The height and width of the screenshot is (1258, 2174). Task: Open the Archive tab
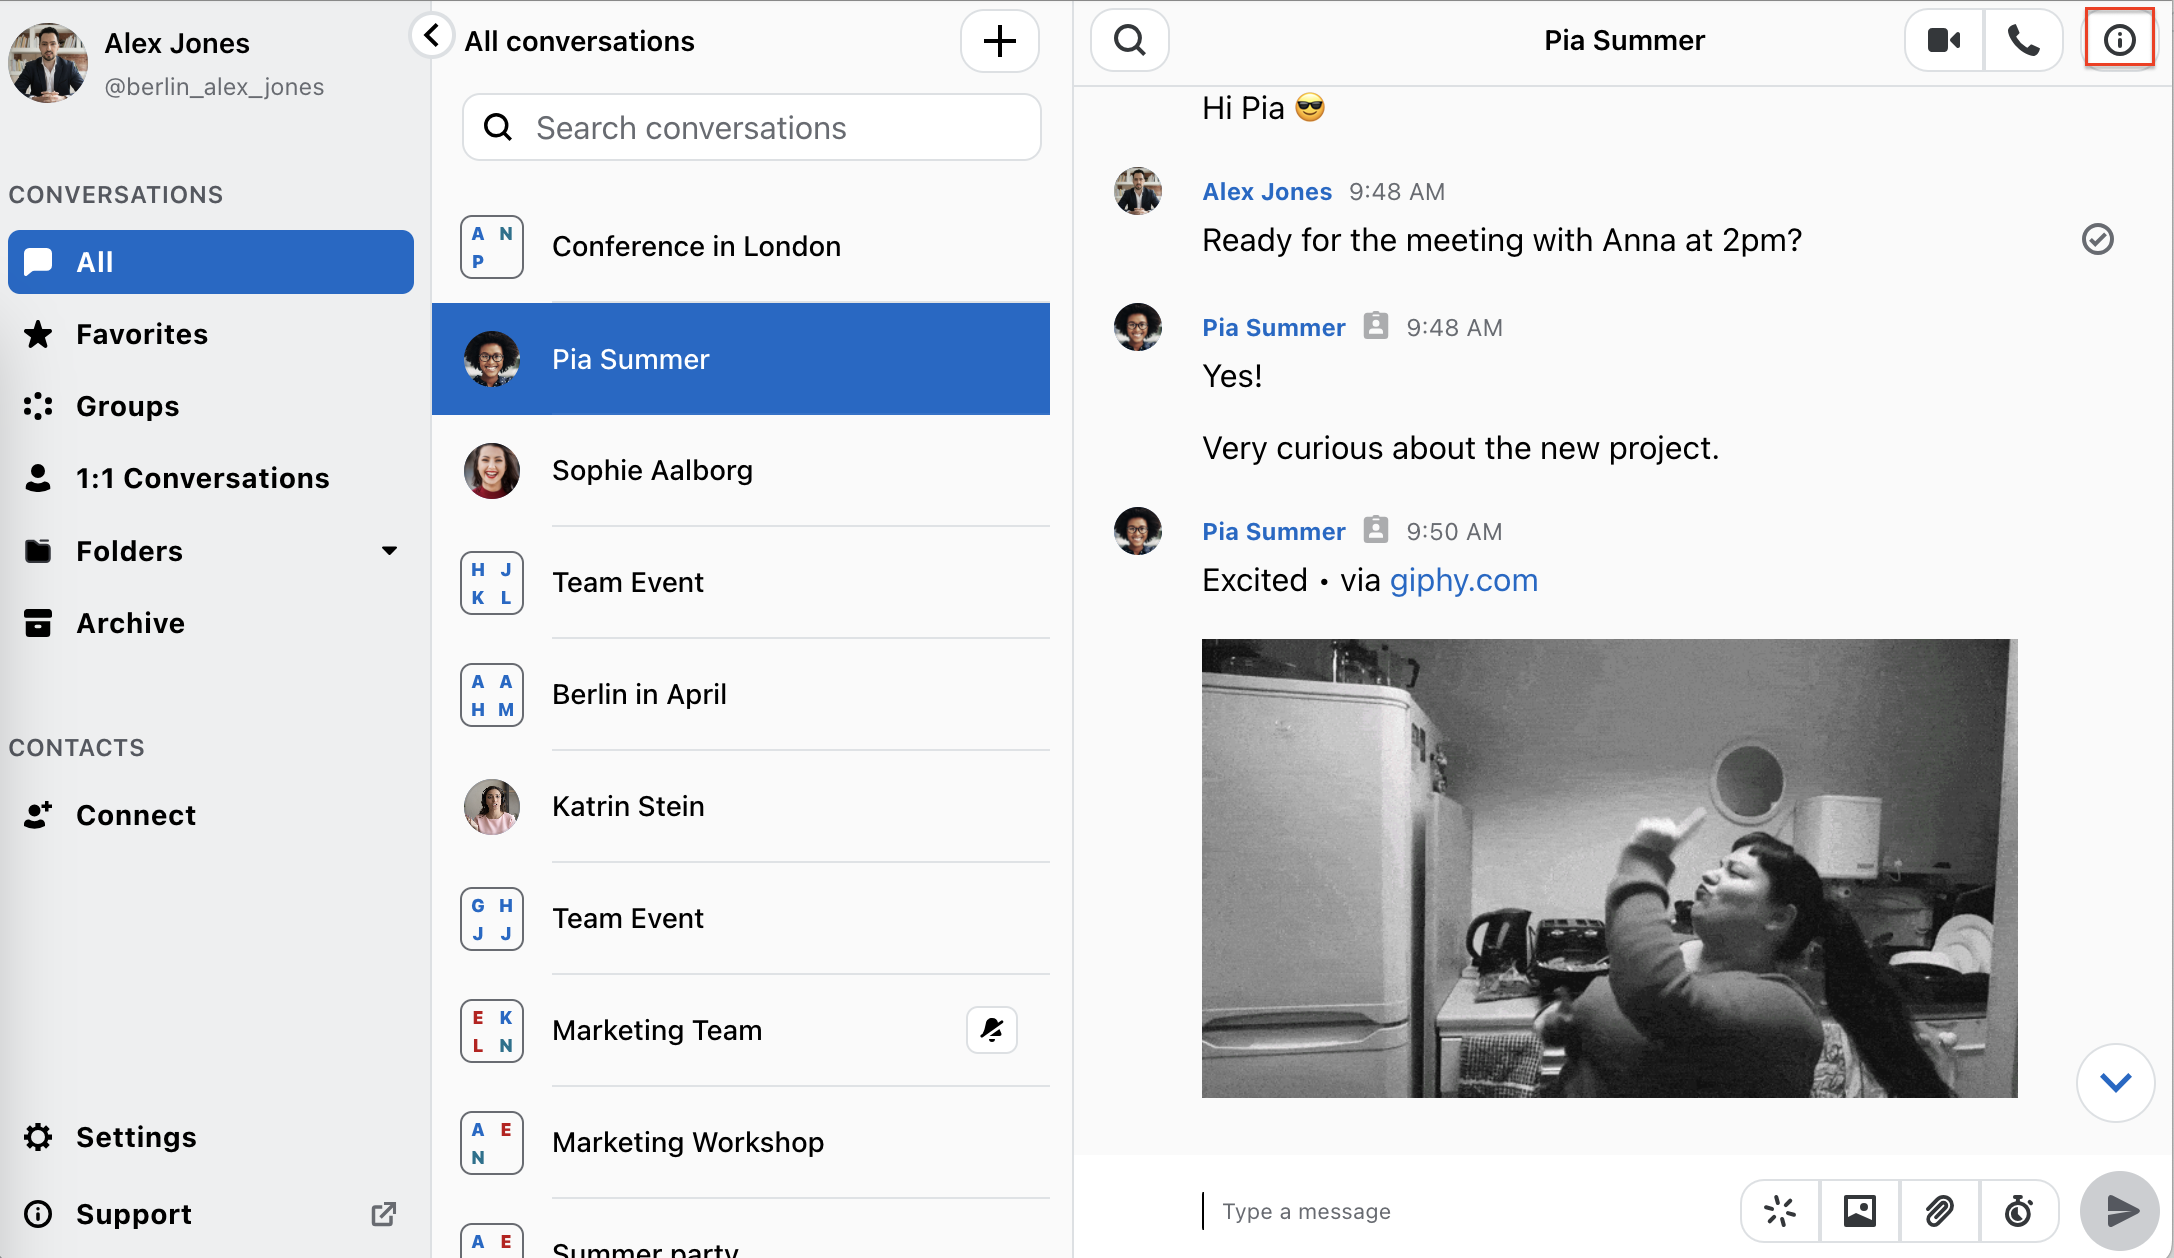click(211, 623)
